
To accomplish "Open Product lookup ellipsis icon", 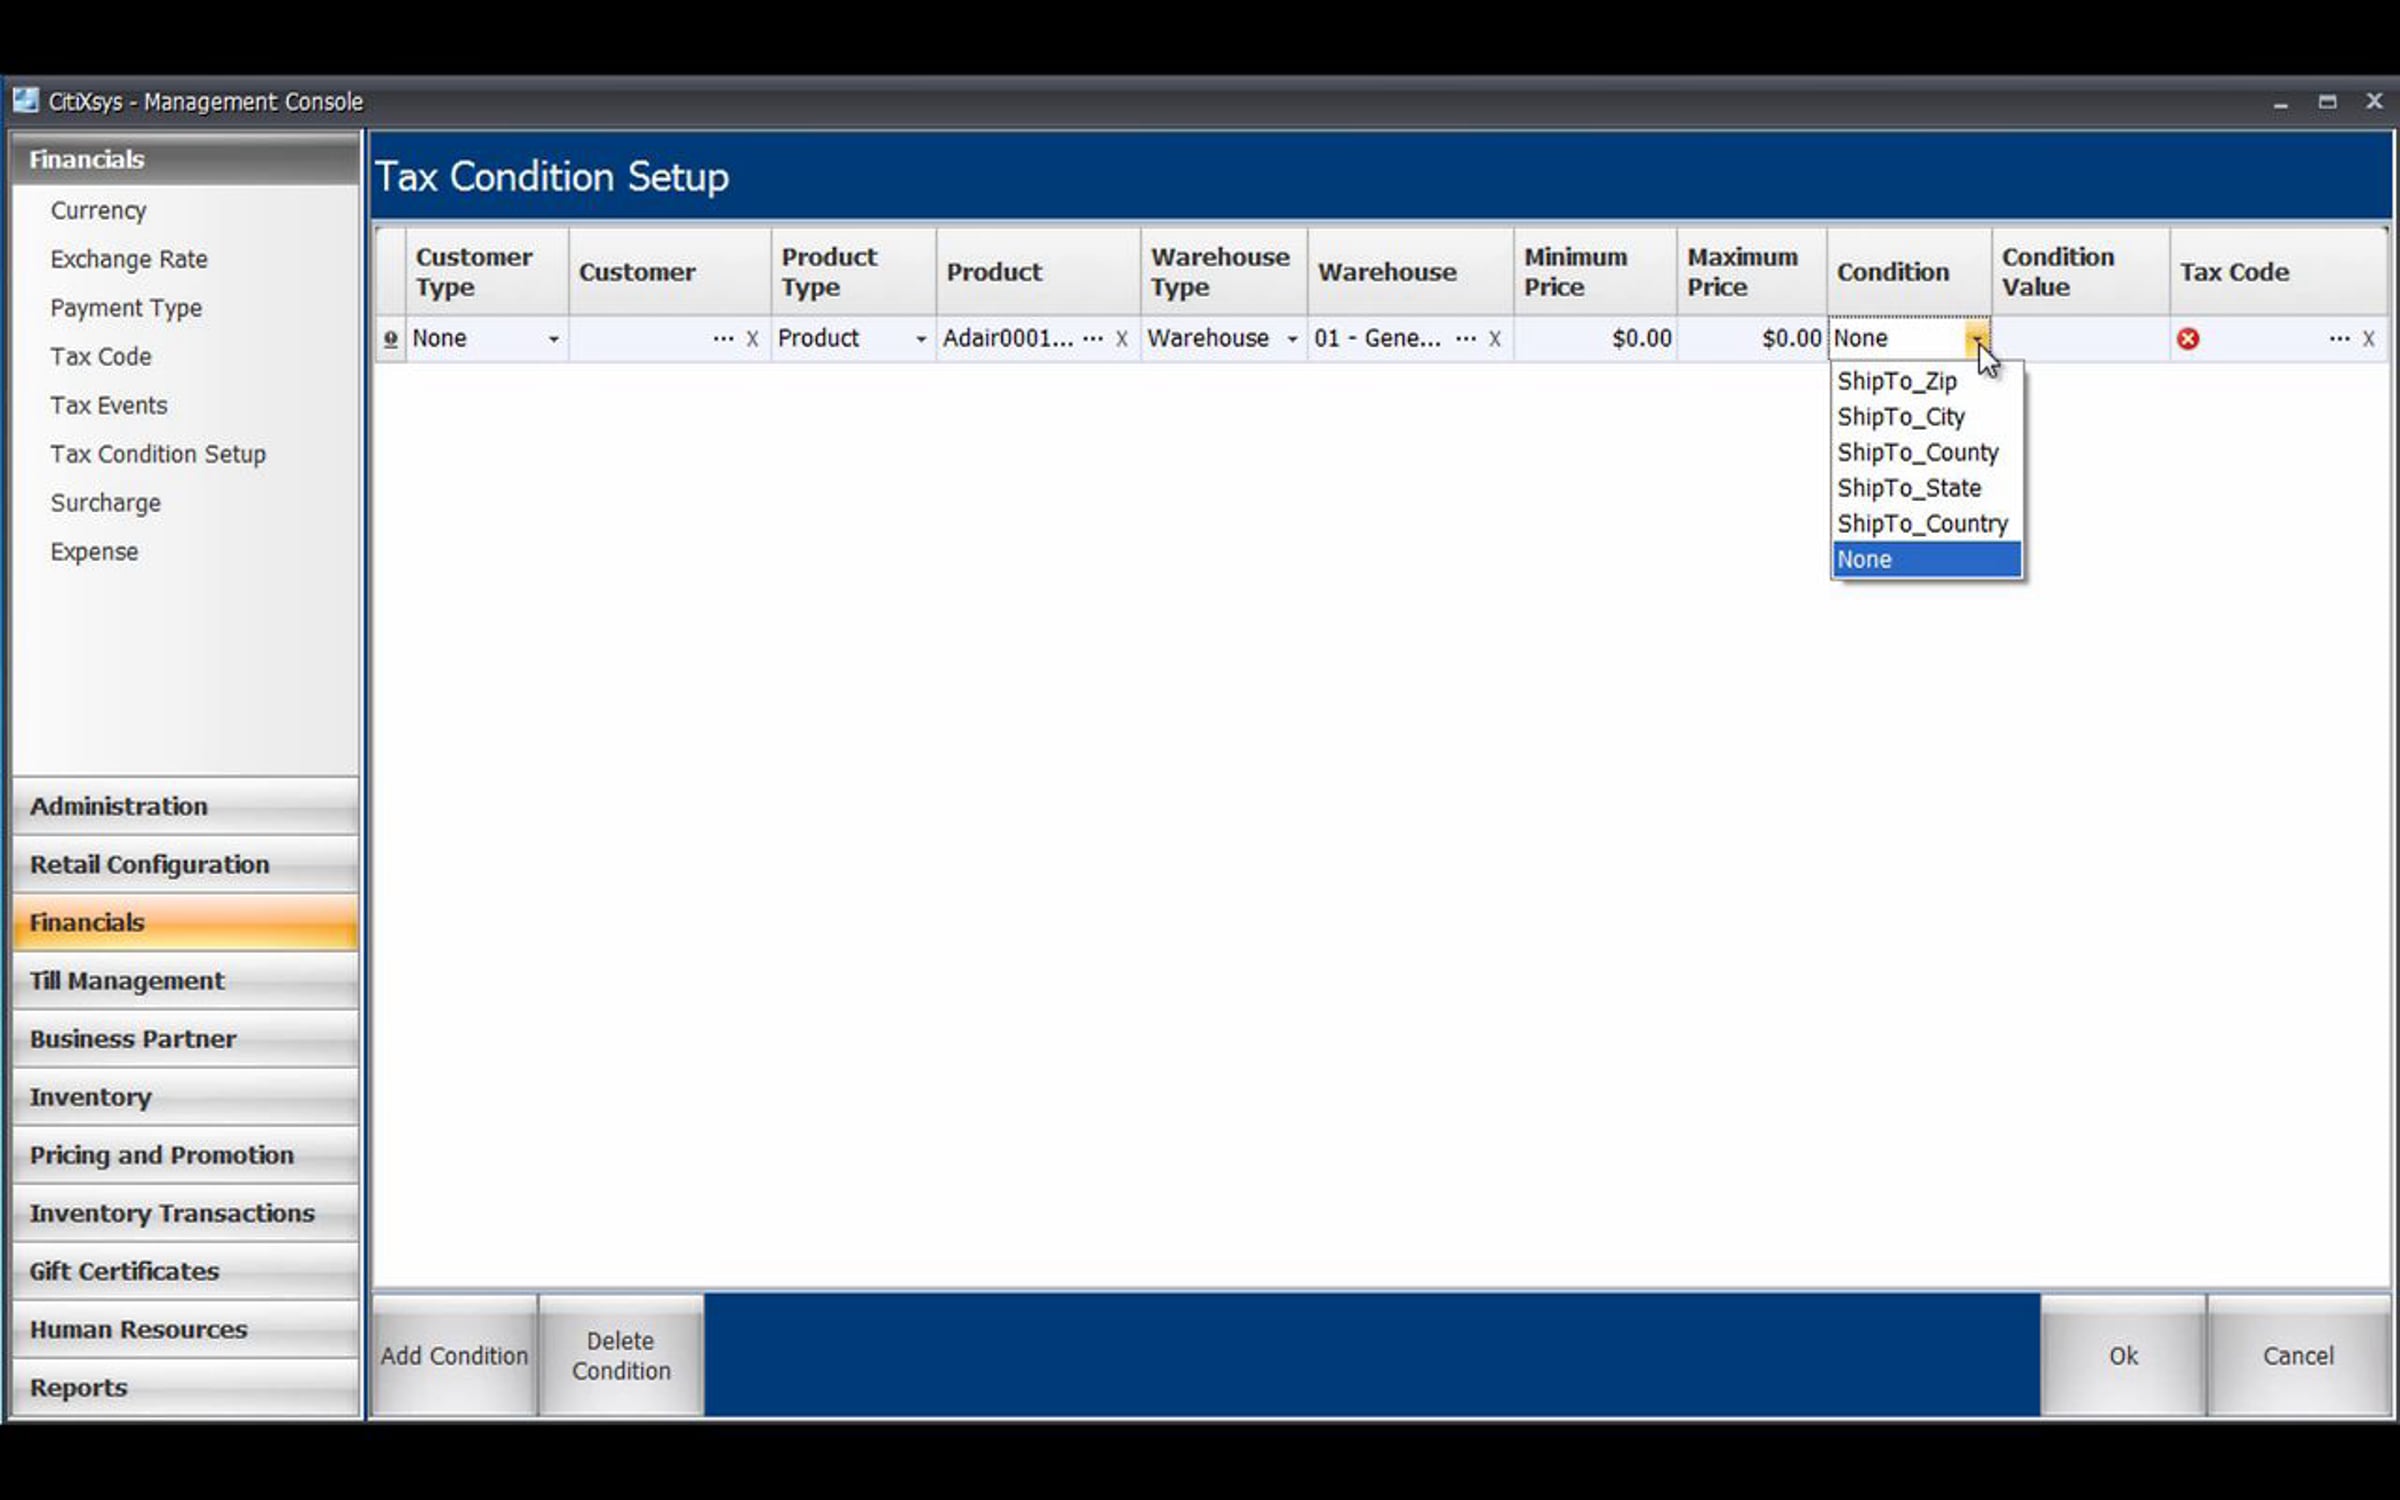I will 1093,339.
